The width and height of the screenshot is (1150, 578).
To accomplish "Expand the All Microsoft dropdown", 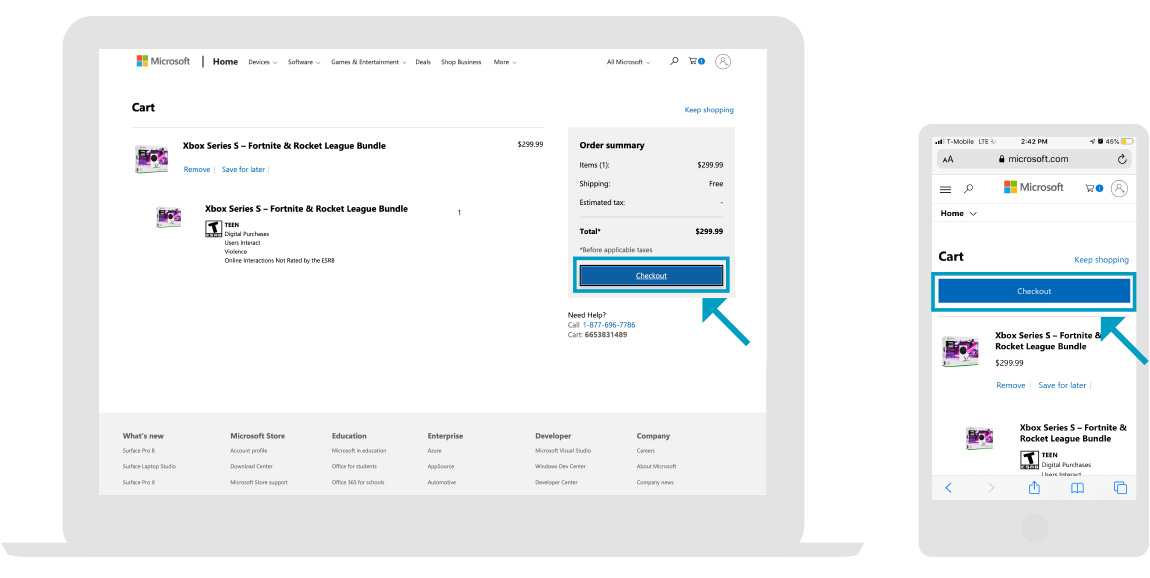I will pos(629,62).
